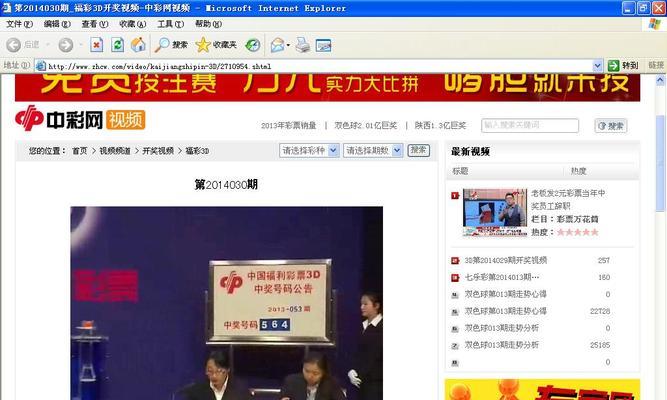The width and height of the screenshot is (667, 400).
Task: Click the video icon beside 七乐彩第2014013期
Action: coord(455,277)
